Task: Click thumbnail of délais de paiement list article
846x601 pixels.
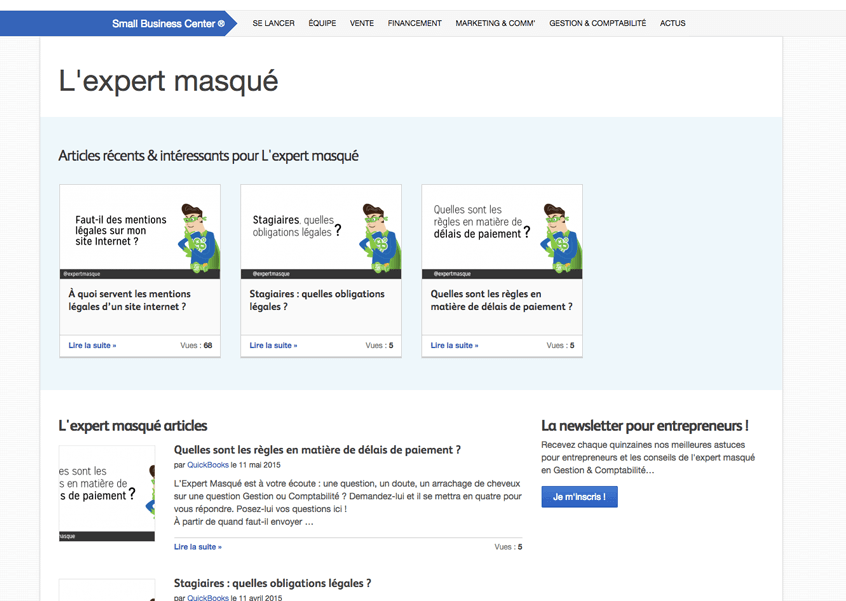Action: click(107, 494)
